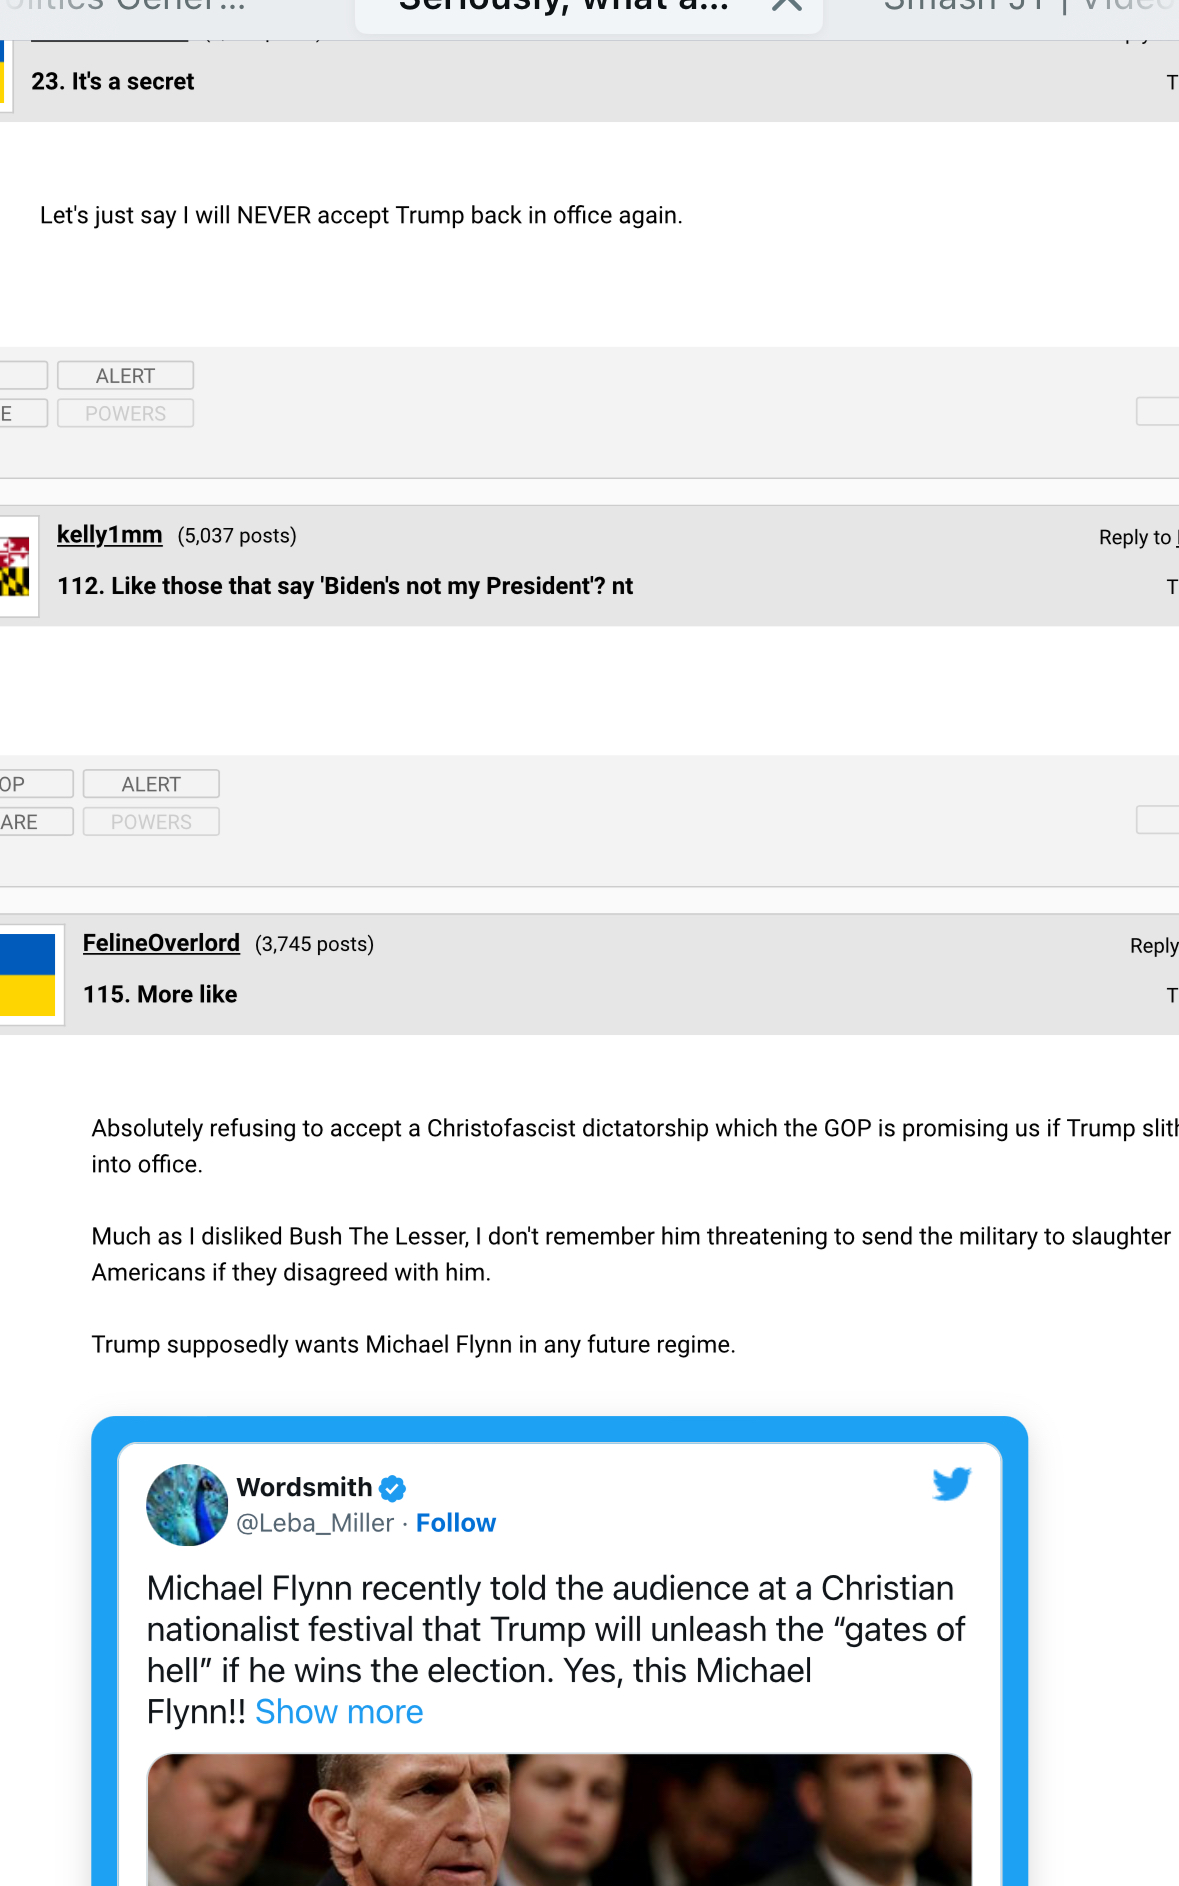Image resolution: width=1179 pixels, height=1886 pixels.
Task: Click FelineOverlord's Ukraine flag avatar
Action: click(x=27, y=975)
